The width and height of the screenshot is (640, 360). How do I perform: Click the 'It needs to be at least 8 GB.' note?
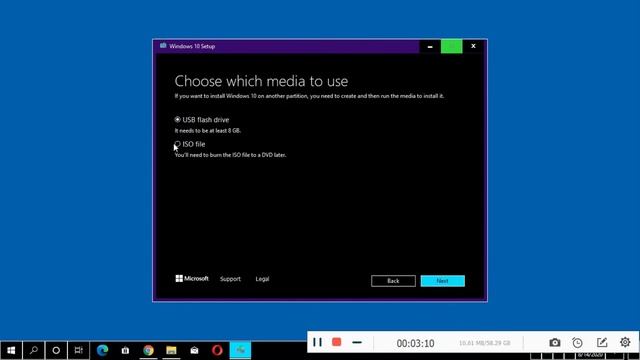click(208, 131)
